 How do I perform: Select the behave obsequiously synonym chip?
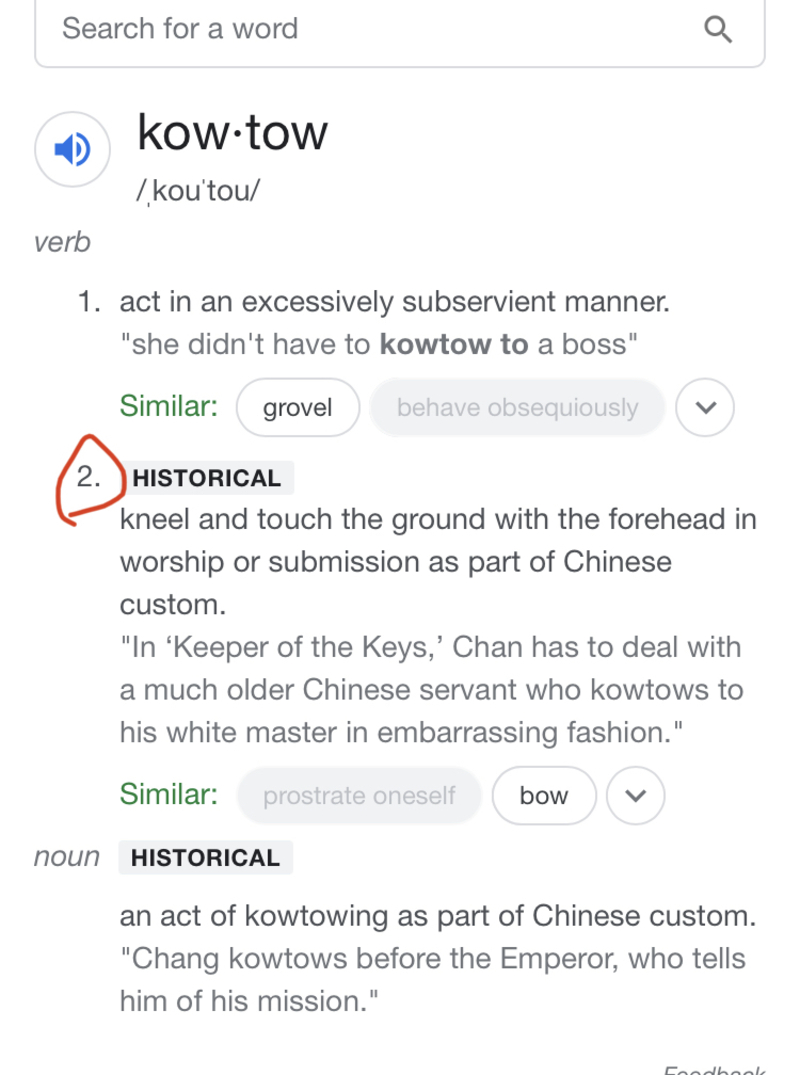coord(518,407)
